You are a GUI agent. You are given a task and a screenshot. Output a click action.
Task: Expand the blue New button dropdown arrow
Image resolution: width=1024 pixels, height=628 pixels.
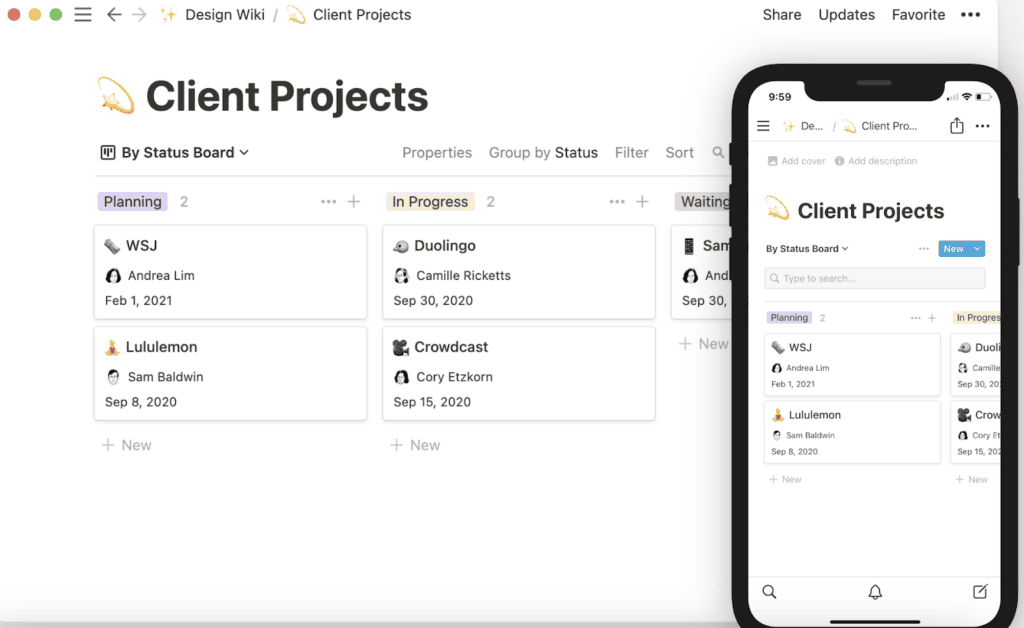point(977,249)
